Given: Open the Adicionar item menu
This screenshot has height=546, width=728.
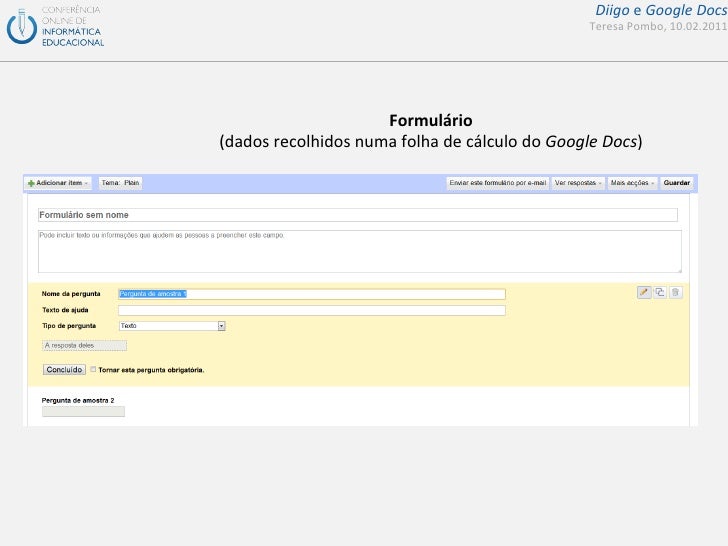Looking at the screenshot, I should click(x=58, y=183).
